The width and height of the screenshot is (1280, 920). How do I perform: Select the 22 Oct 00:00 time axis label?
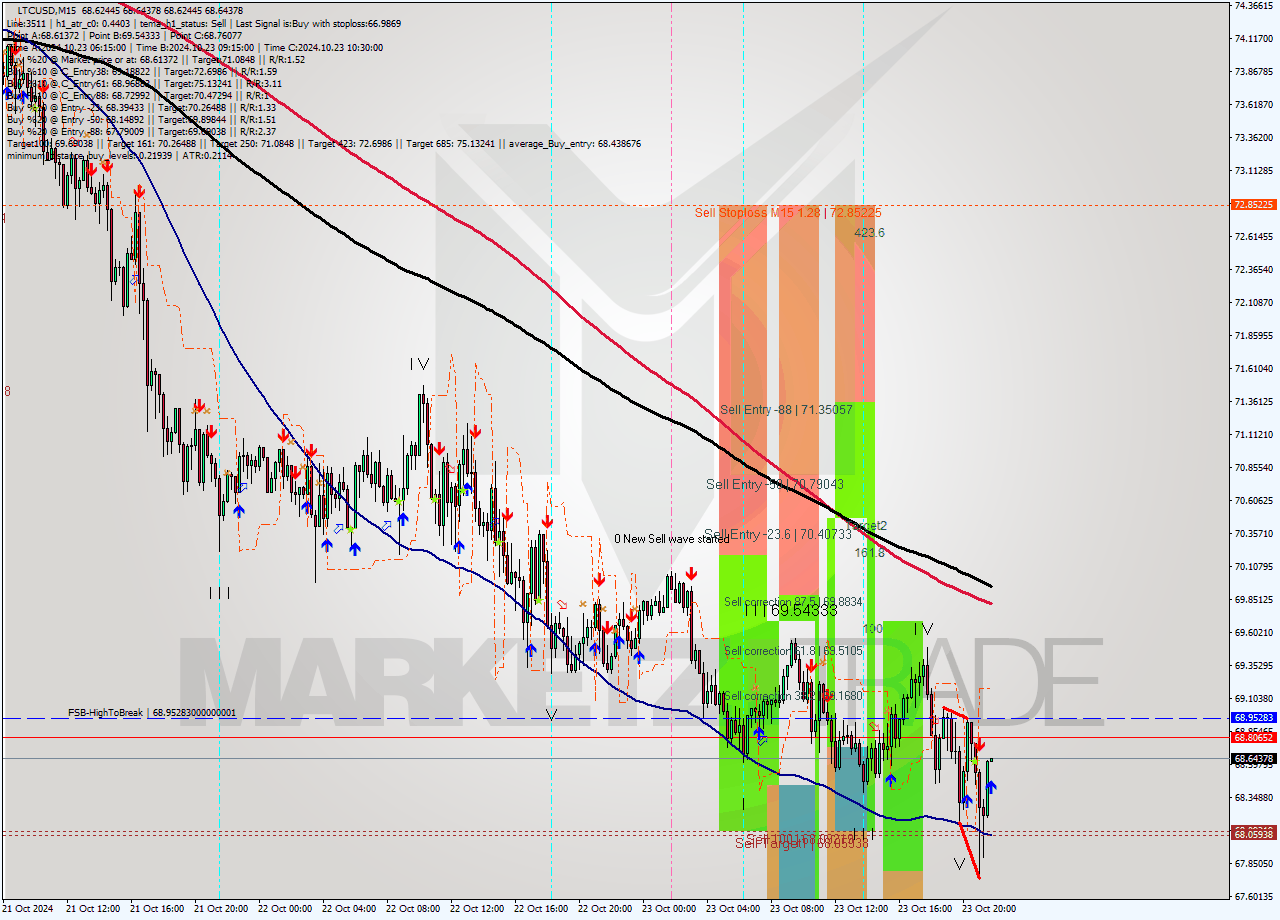(284, 909)
